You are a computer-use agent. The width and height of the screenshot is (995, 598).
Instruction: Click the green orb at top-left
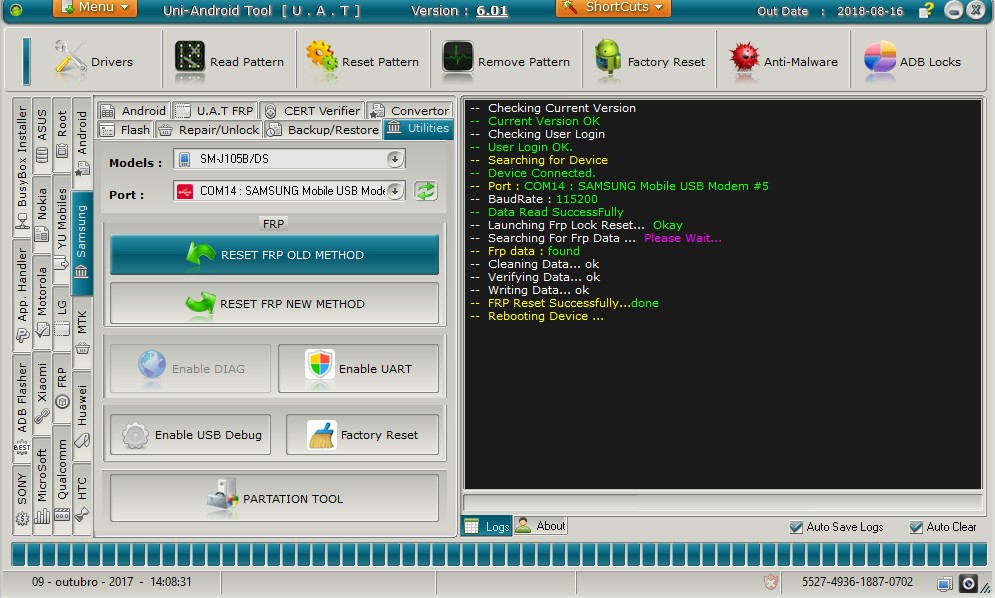(x=16, y=10)
